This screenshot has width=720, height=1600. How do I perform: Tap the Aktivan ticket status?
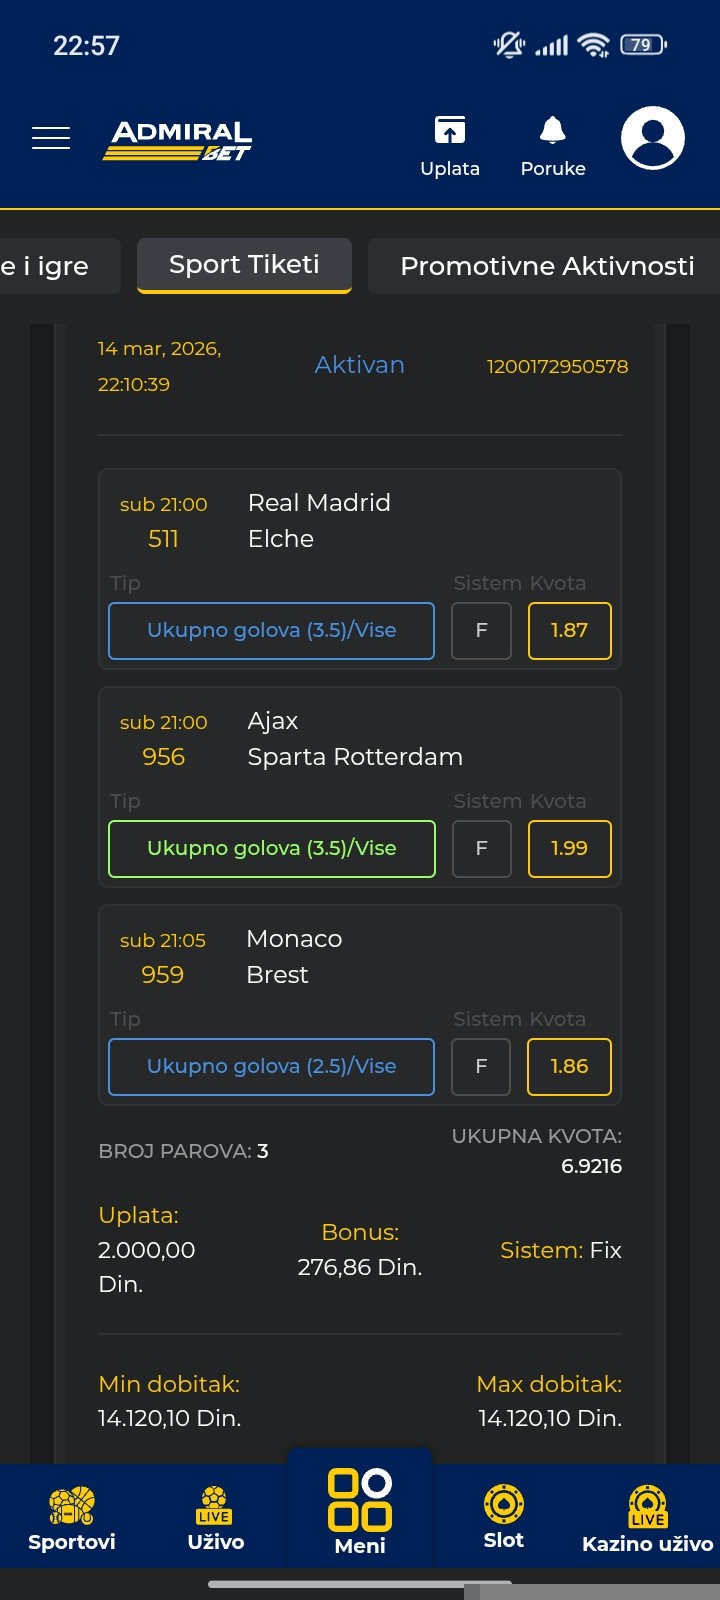pos(359,365)
